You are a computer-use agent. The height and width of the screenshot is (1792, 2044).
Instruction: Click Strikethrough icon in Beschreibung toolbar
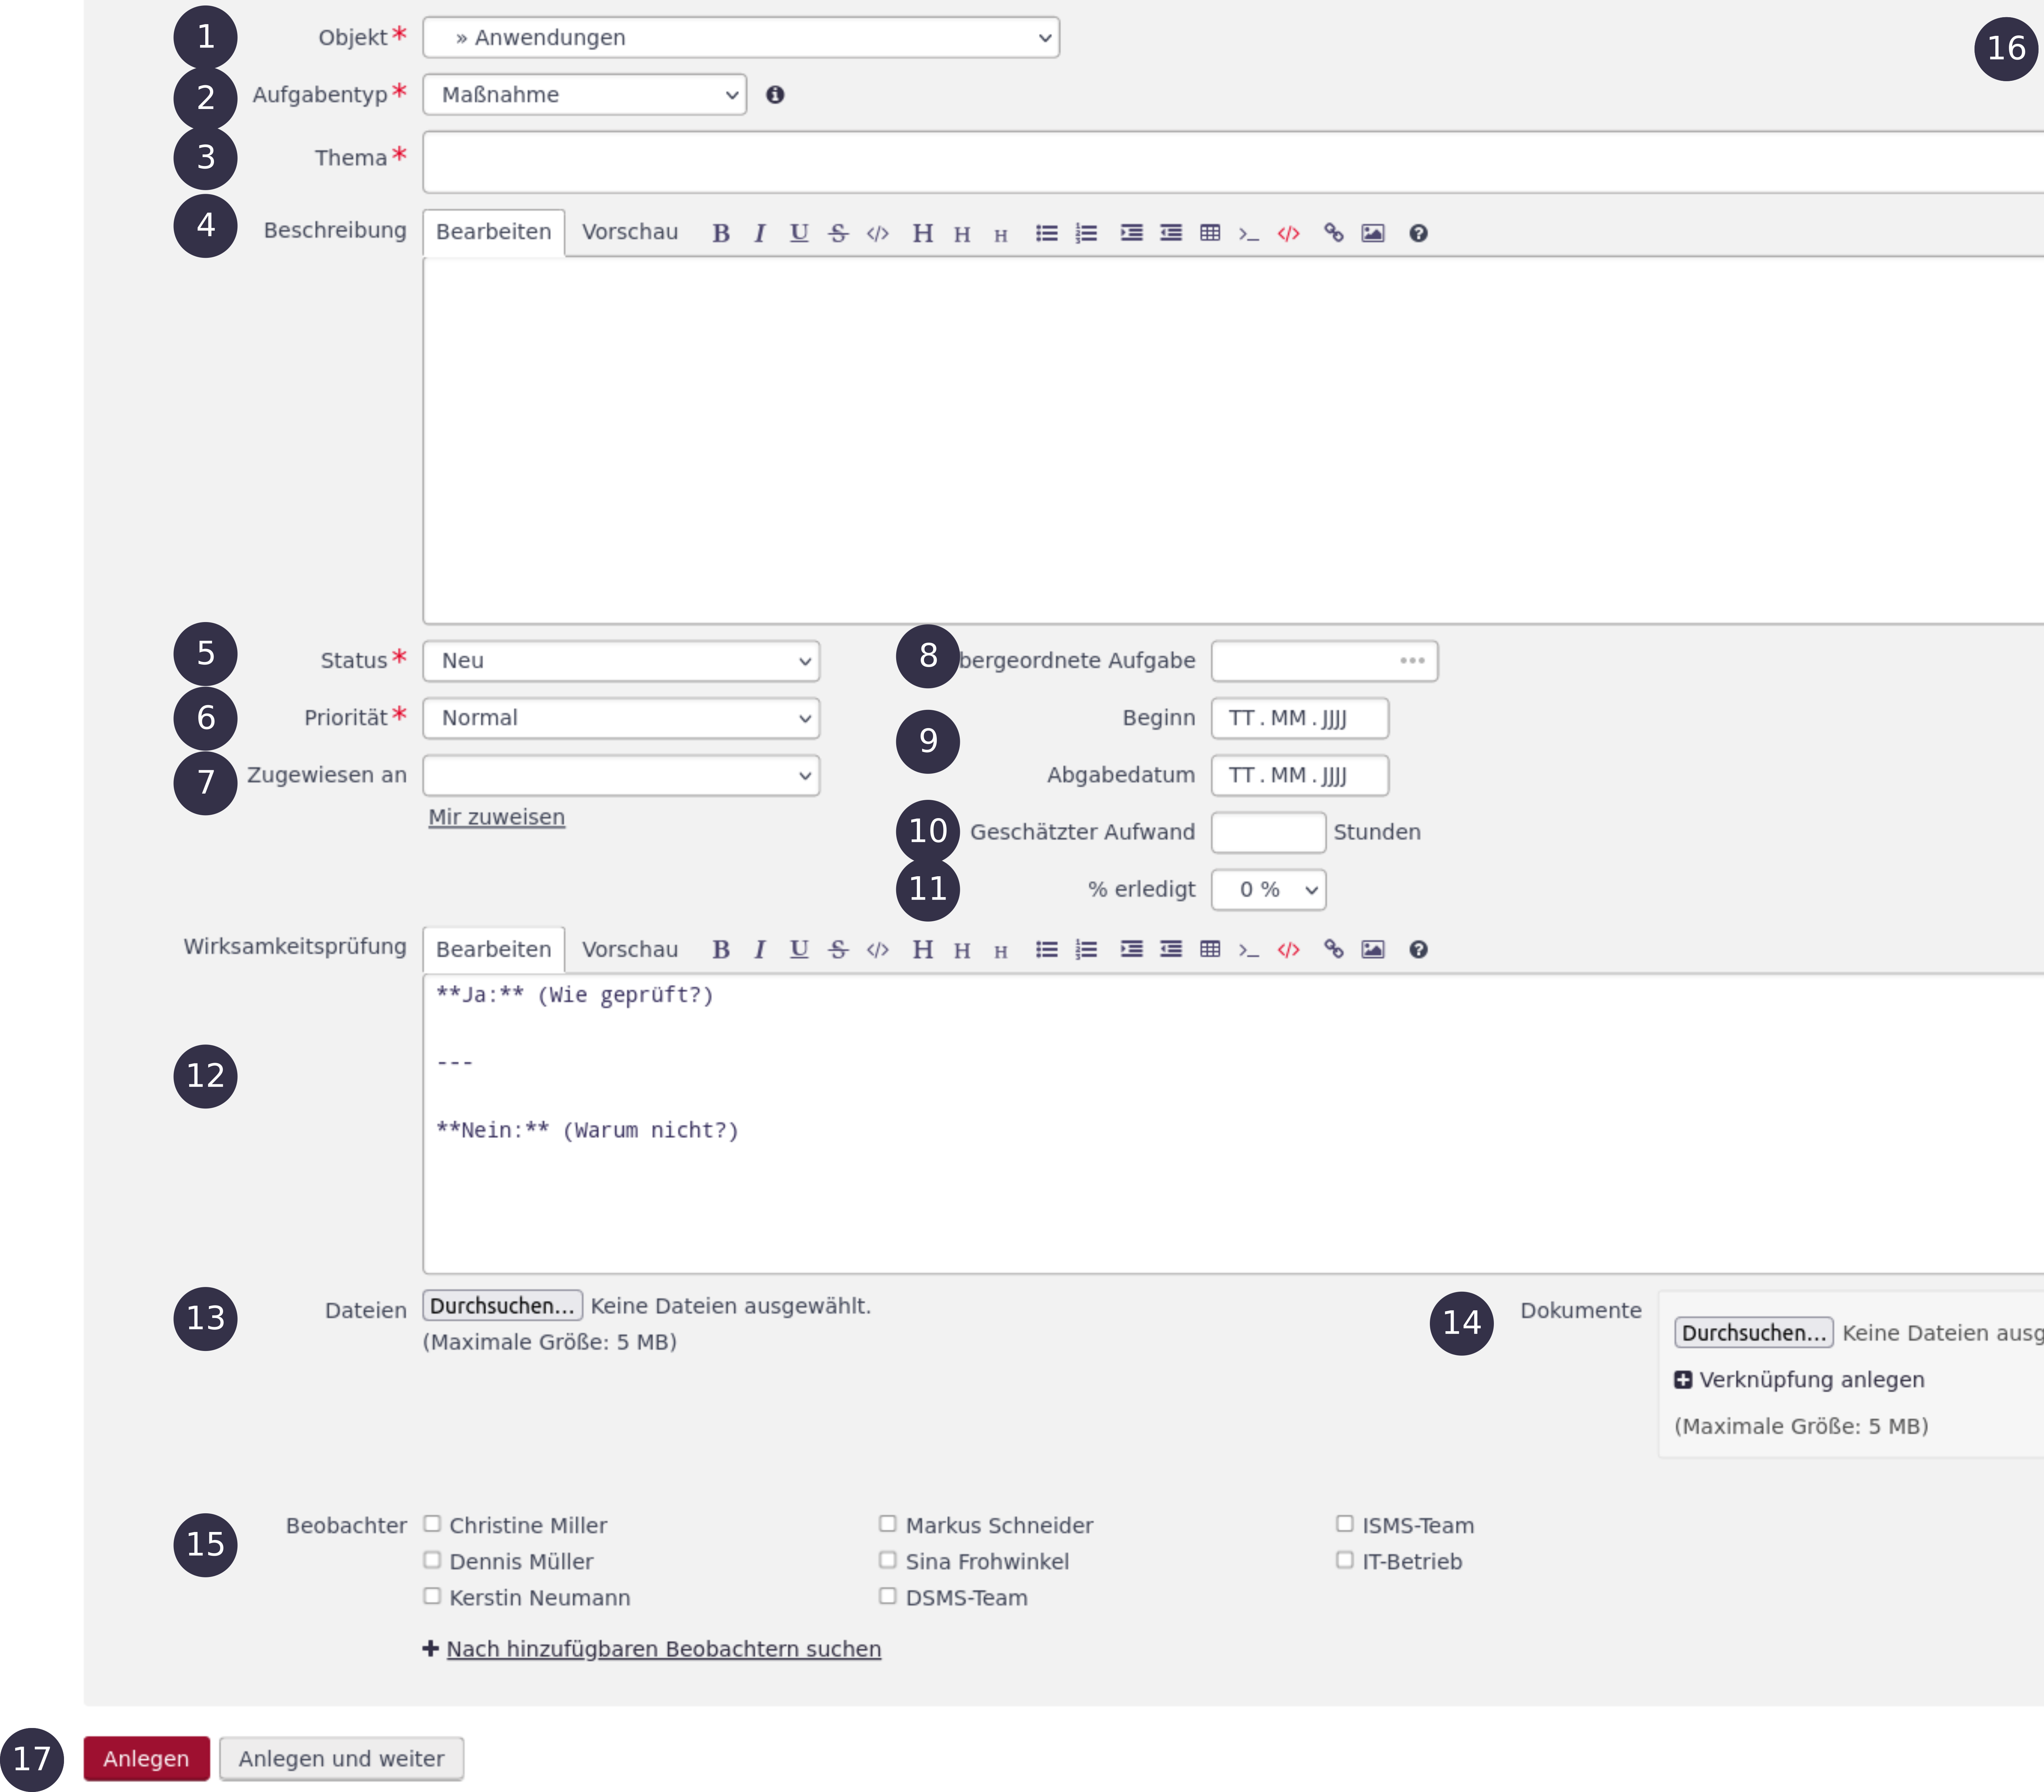pos(838,233)
